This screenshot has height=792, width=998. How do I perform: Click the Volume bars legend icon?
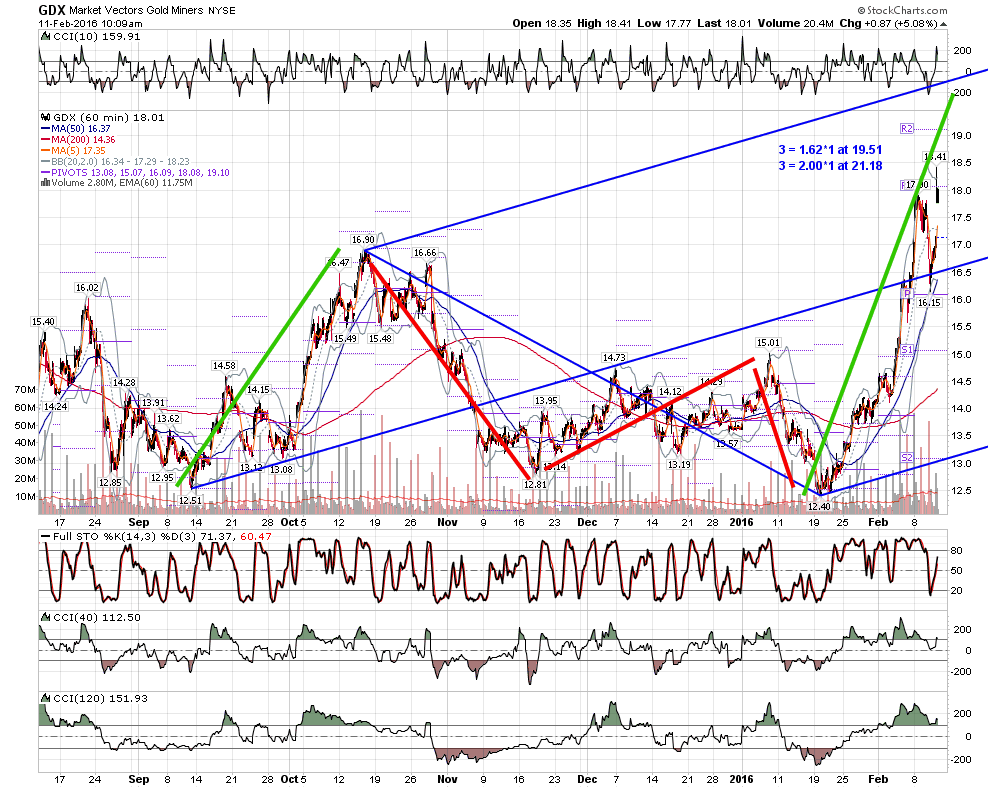(x=45, y=183)
